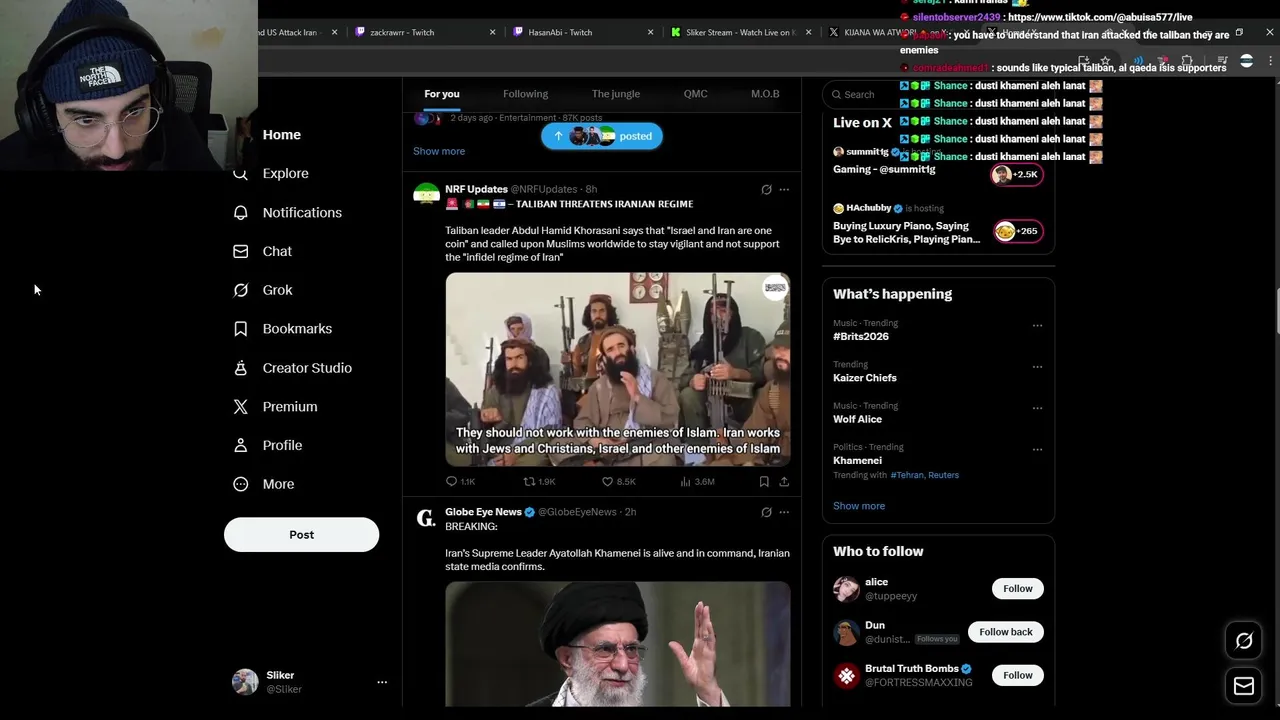This screenshot has width=1280, height=720.
Task: Open the Taliban video thumbnail
Action: coord(618,369)
